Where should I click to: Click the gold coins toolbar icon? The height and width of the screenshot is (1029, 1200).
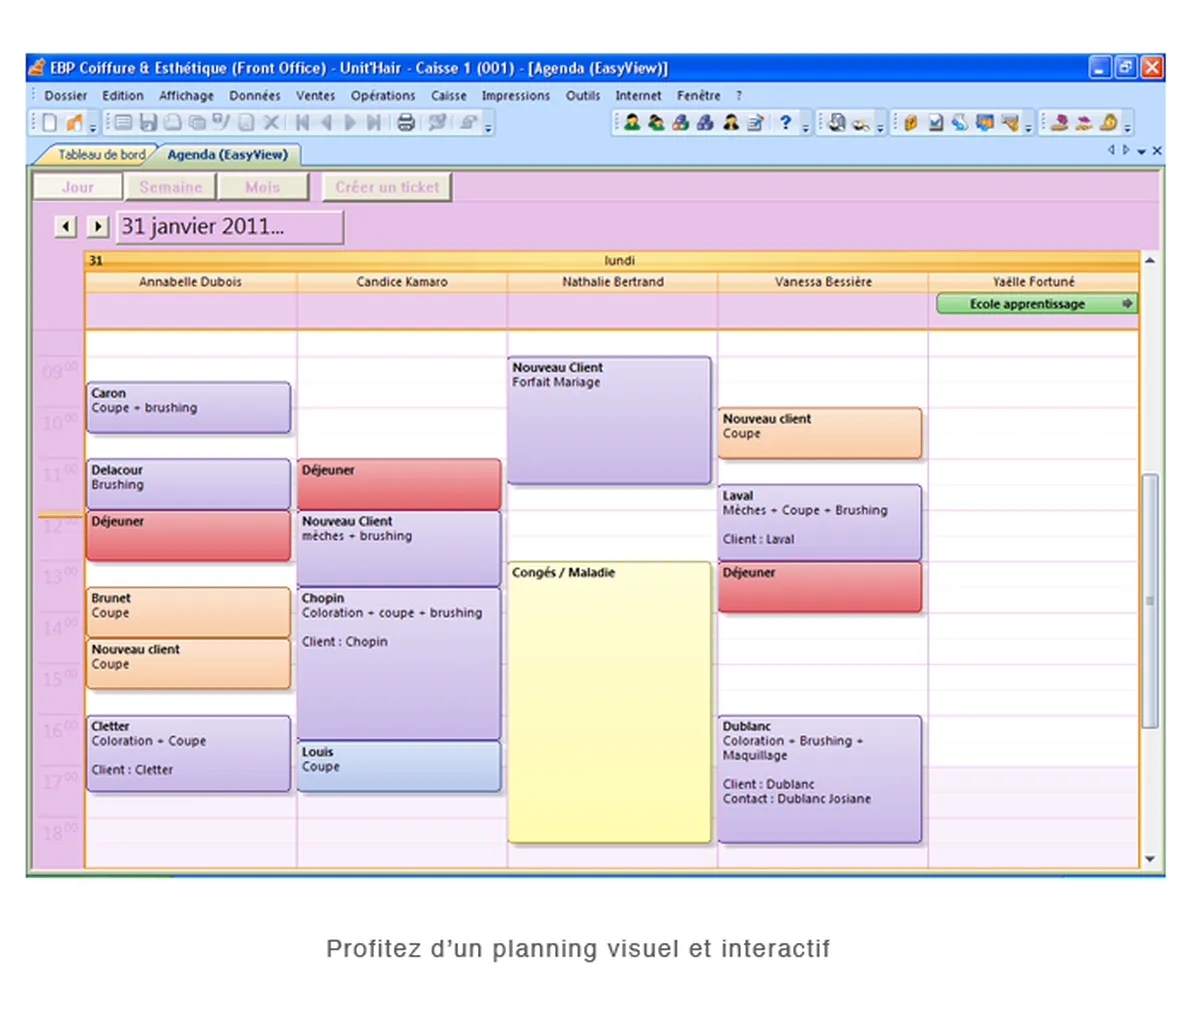coord(1107,122)
